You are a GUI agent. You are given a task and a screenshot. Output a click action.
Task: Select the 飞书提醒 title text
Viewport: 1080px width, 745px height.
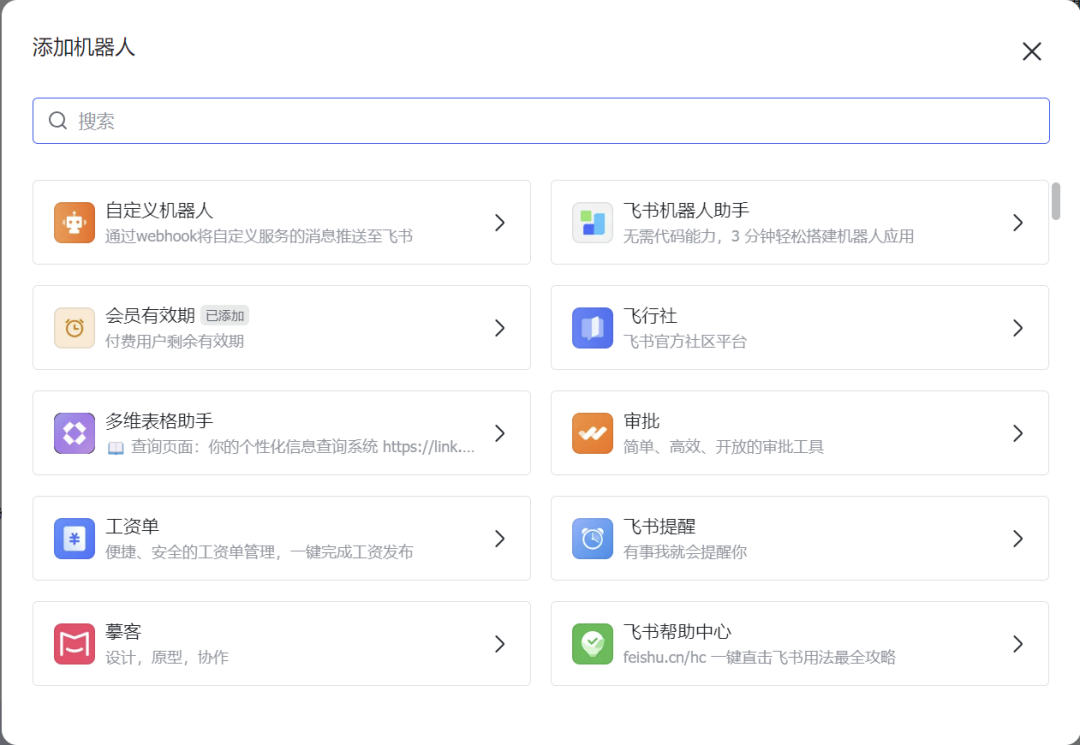click(x=659, y=526)
